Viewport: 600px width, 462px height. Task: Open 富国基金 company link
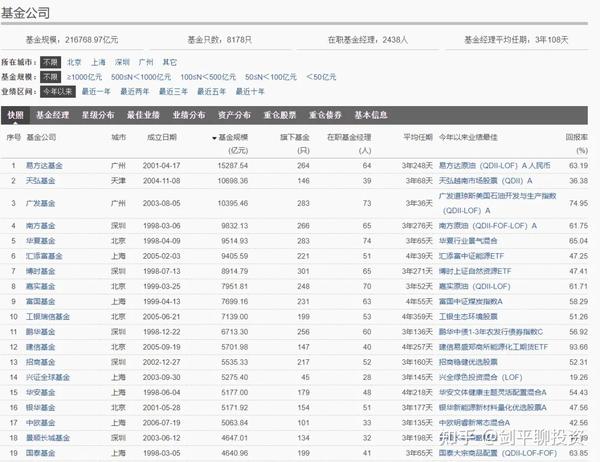(x=41, y=302)
